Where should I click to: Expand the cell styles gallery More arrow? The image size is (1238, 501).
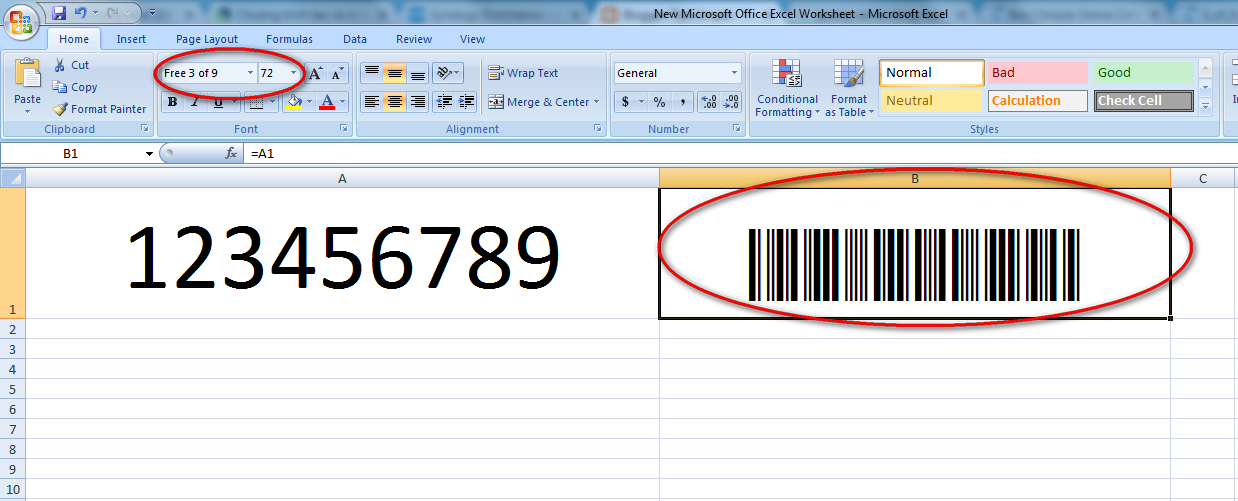point(1205,106)
